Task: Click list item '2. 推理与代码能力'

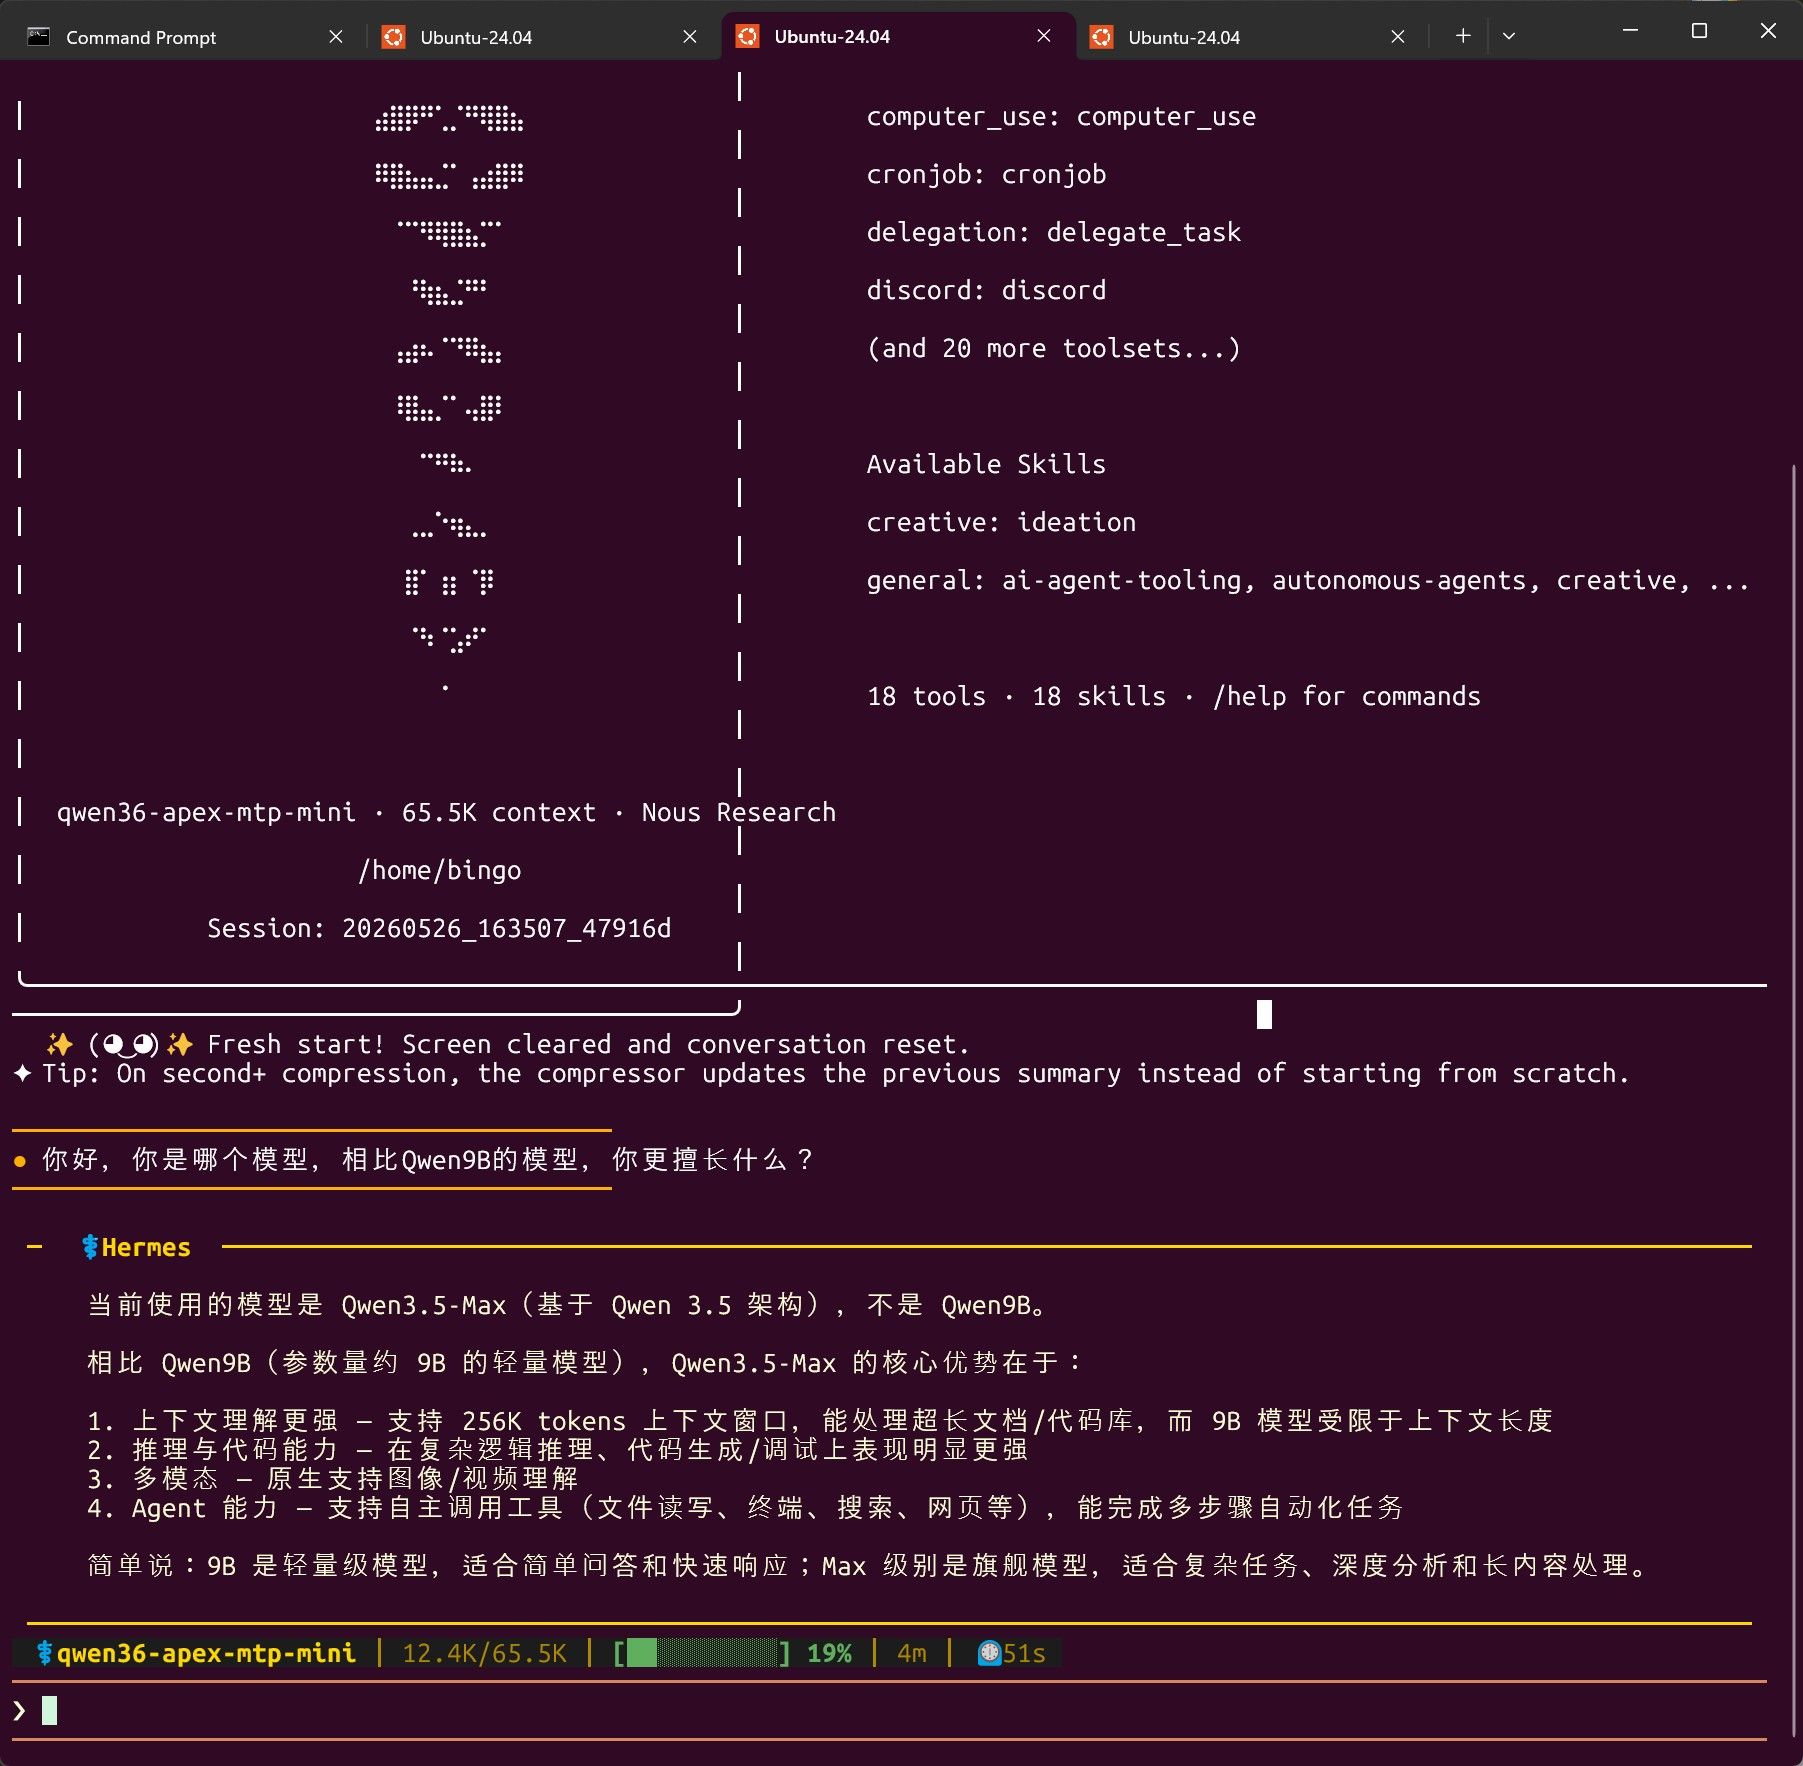Action: 558,1449
